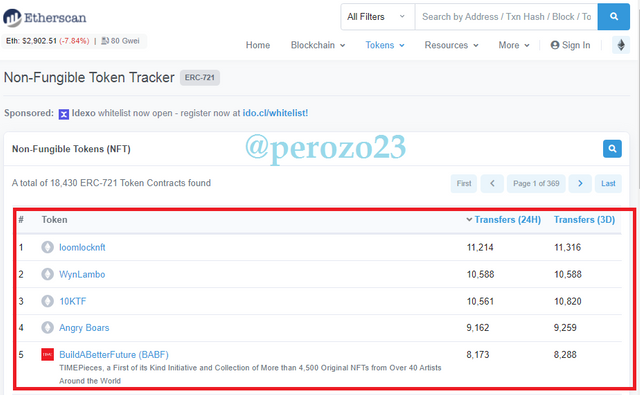Image resolution: width=640 pixels, height=395 pixels.
Task: Open the Ethereum network icon button
Action: 621,45
